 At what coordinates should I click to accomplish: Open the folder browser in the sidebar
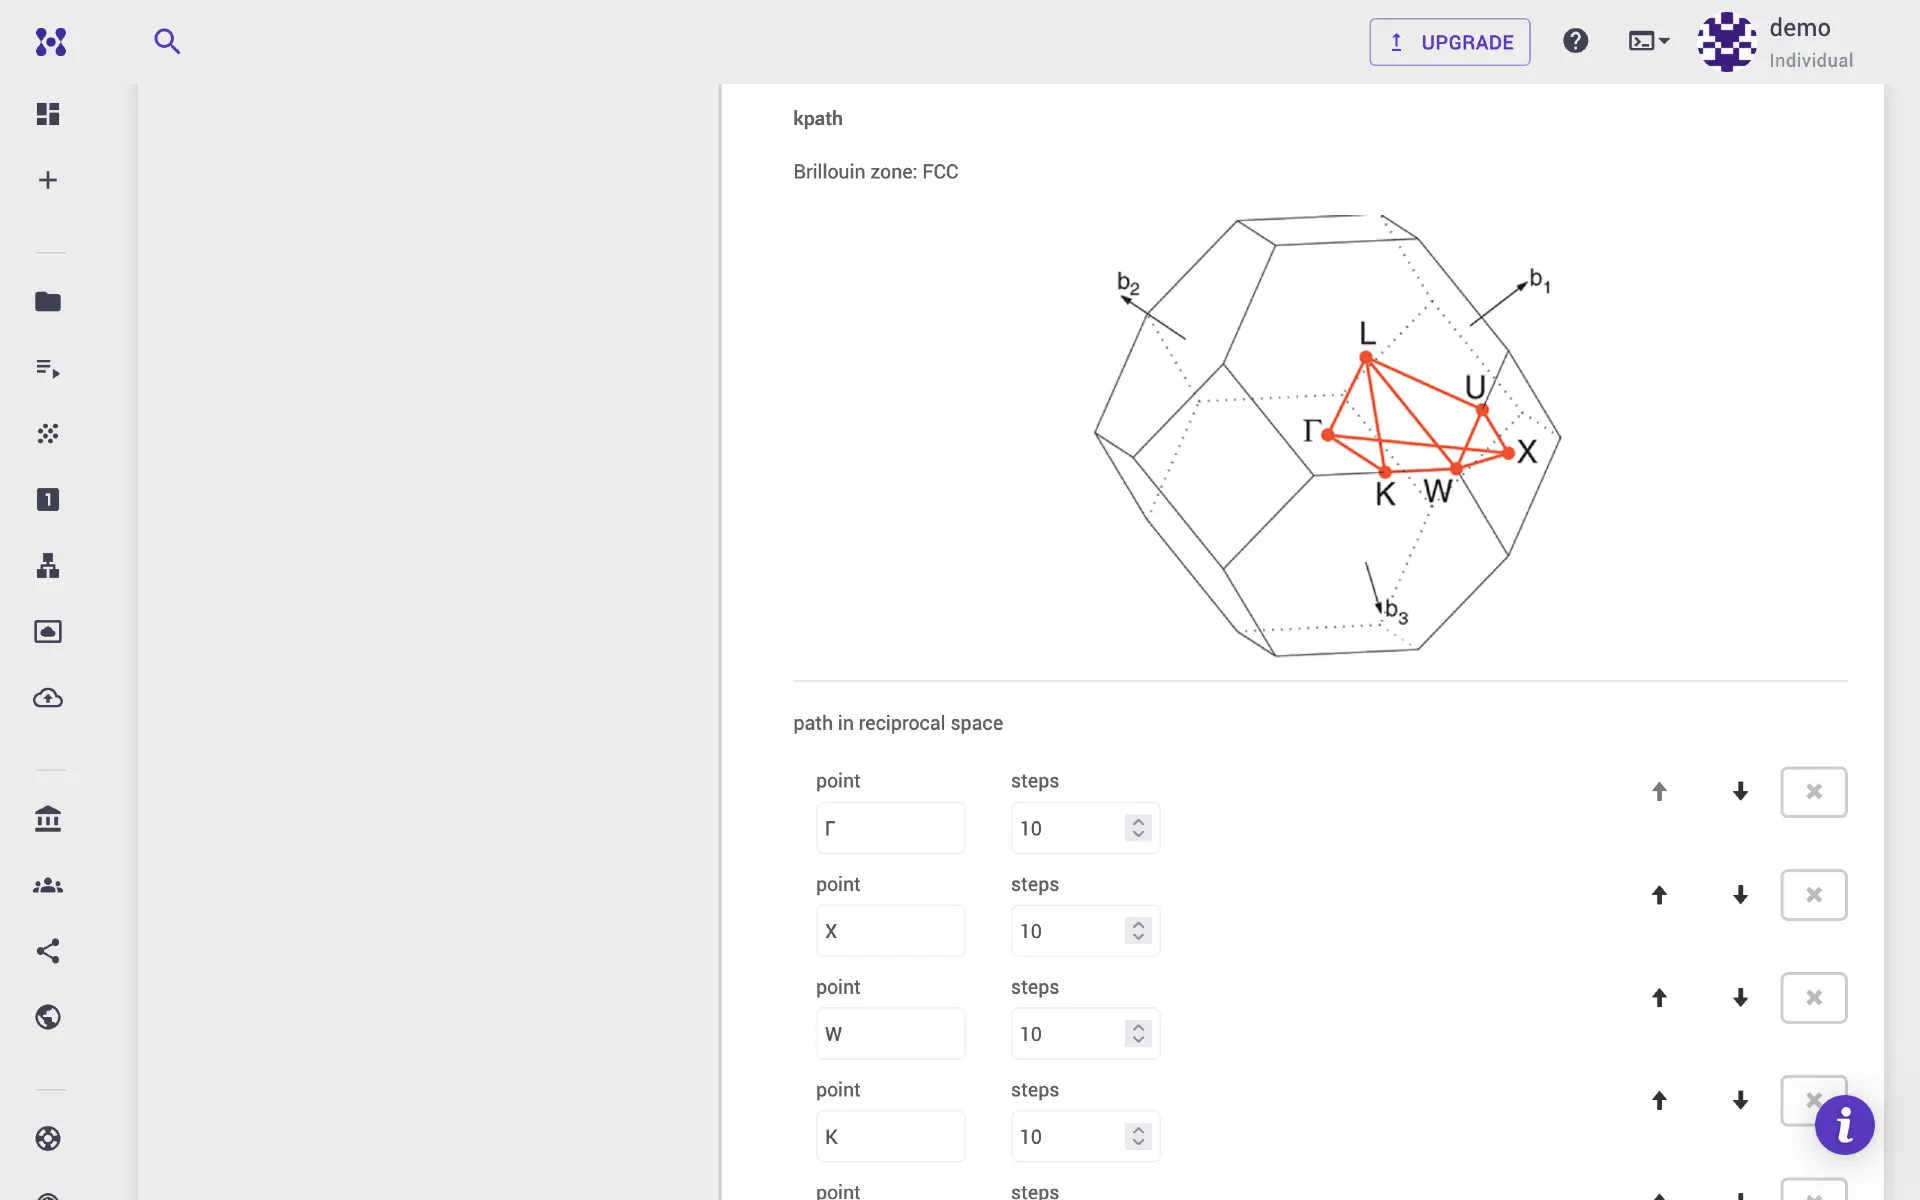click(x=47, y=301)
